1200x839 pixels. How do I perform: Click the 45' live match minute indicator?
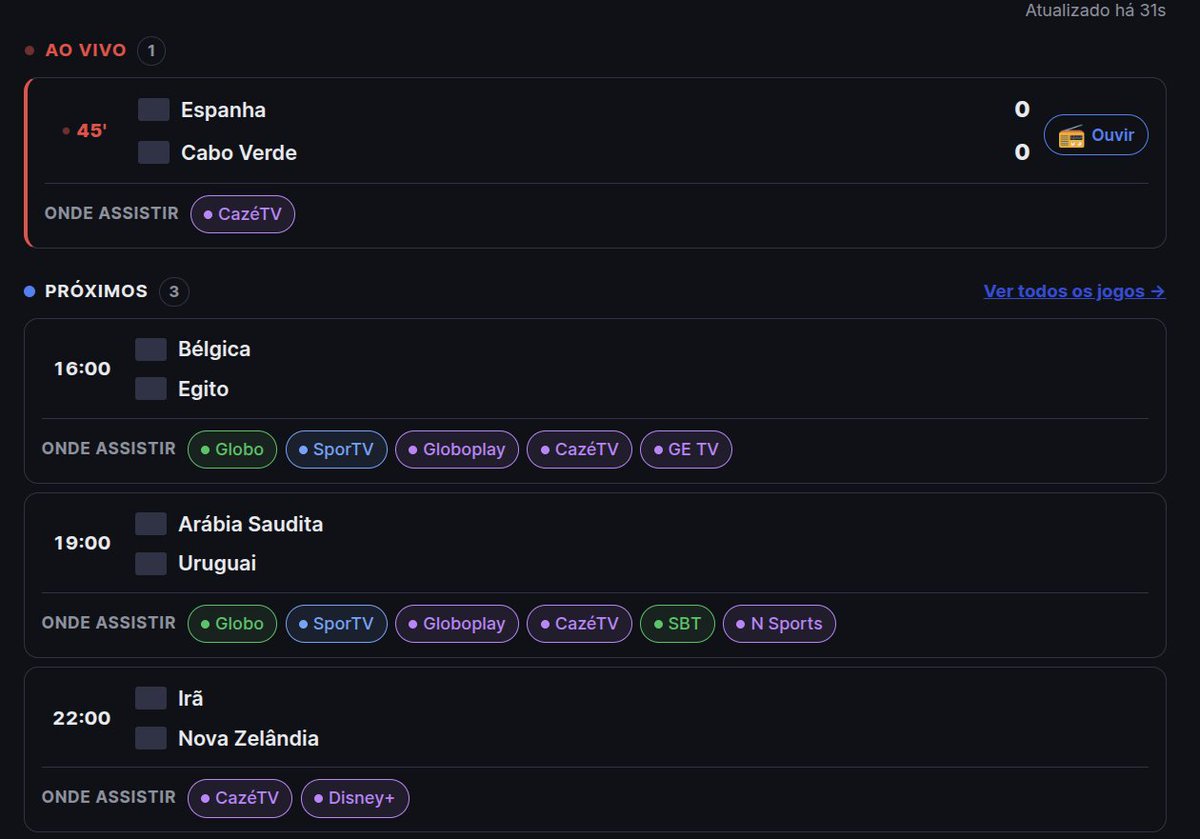pos(86,131)
